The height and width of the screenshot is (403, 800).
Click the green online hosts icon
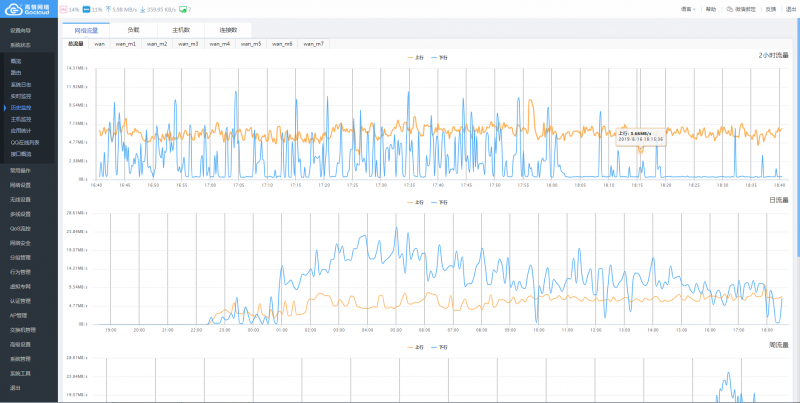183,9
